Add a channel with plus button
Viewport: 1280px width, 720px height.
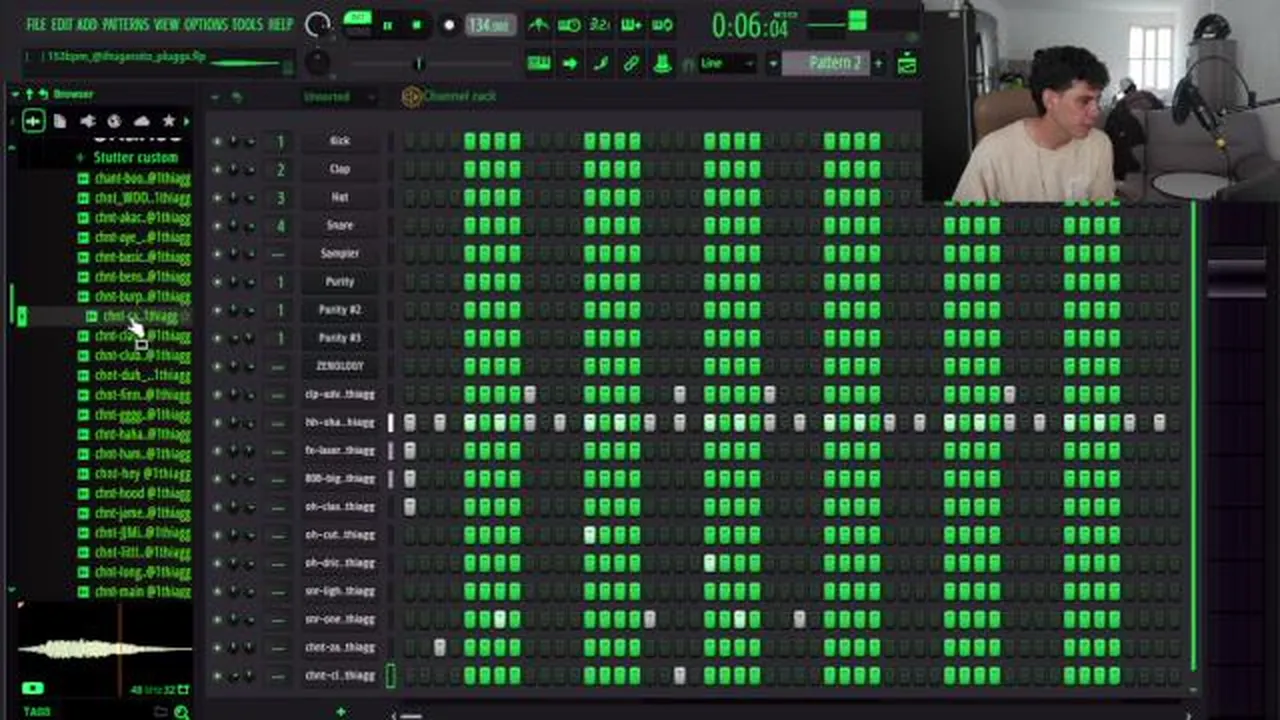341,711
